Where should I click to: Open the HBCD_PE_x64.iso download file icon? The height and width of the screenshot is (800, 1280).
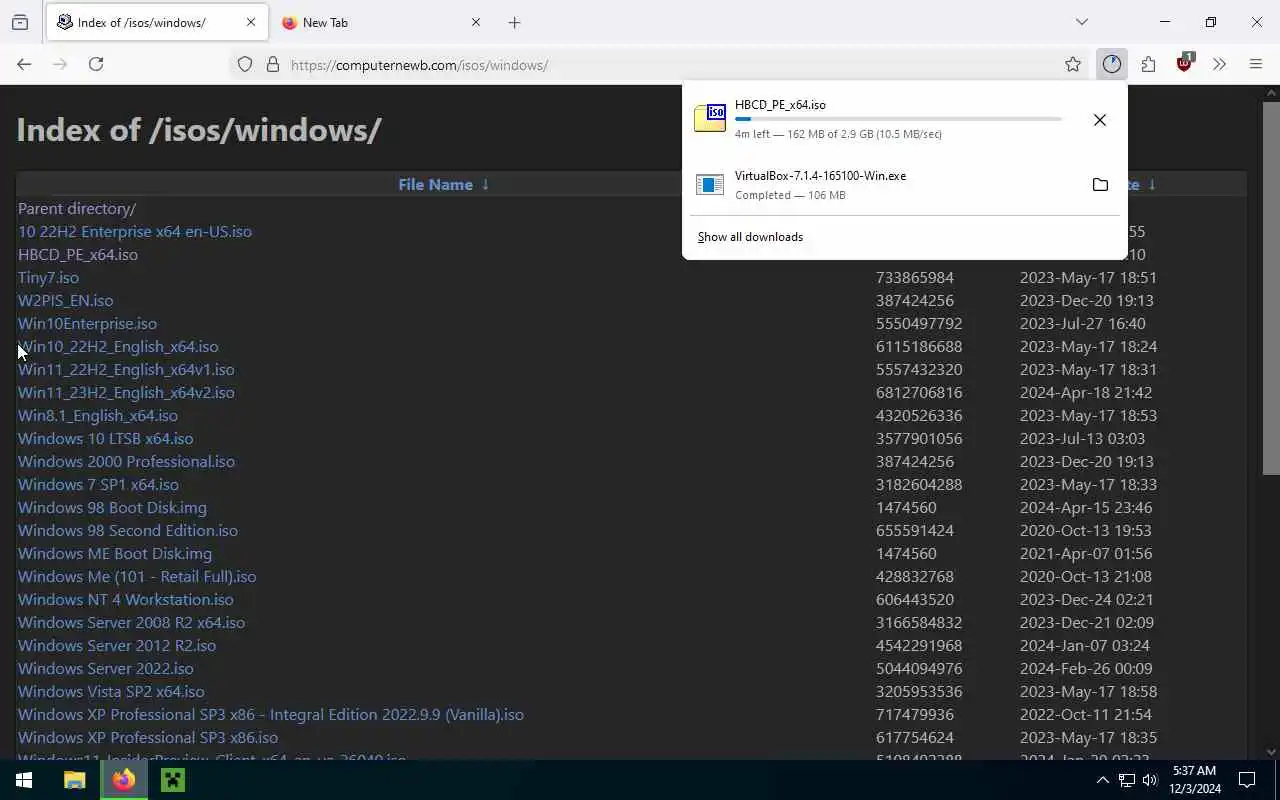point(710,118)
